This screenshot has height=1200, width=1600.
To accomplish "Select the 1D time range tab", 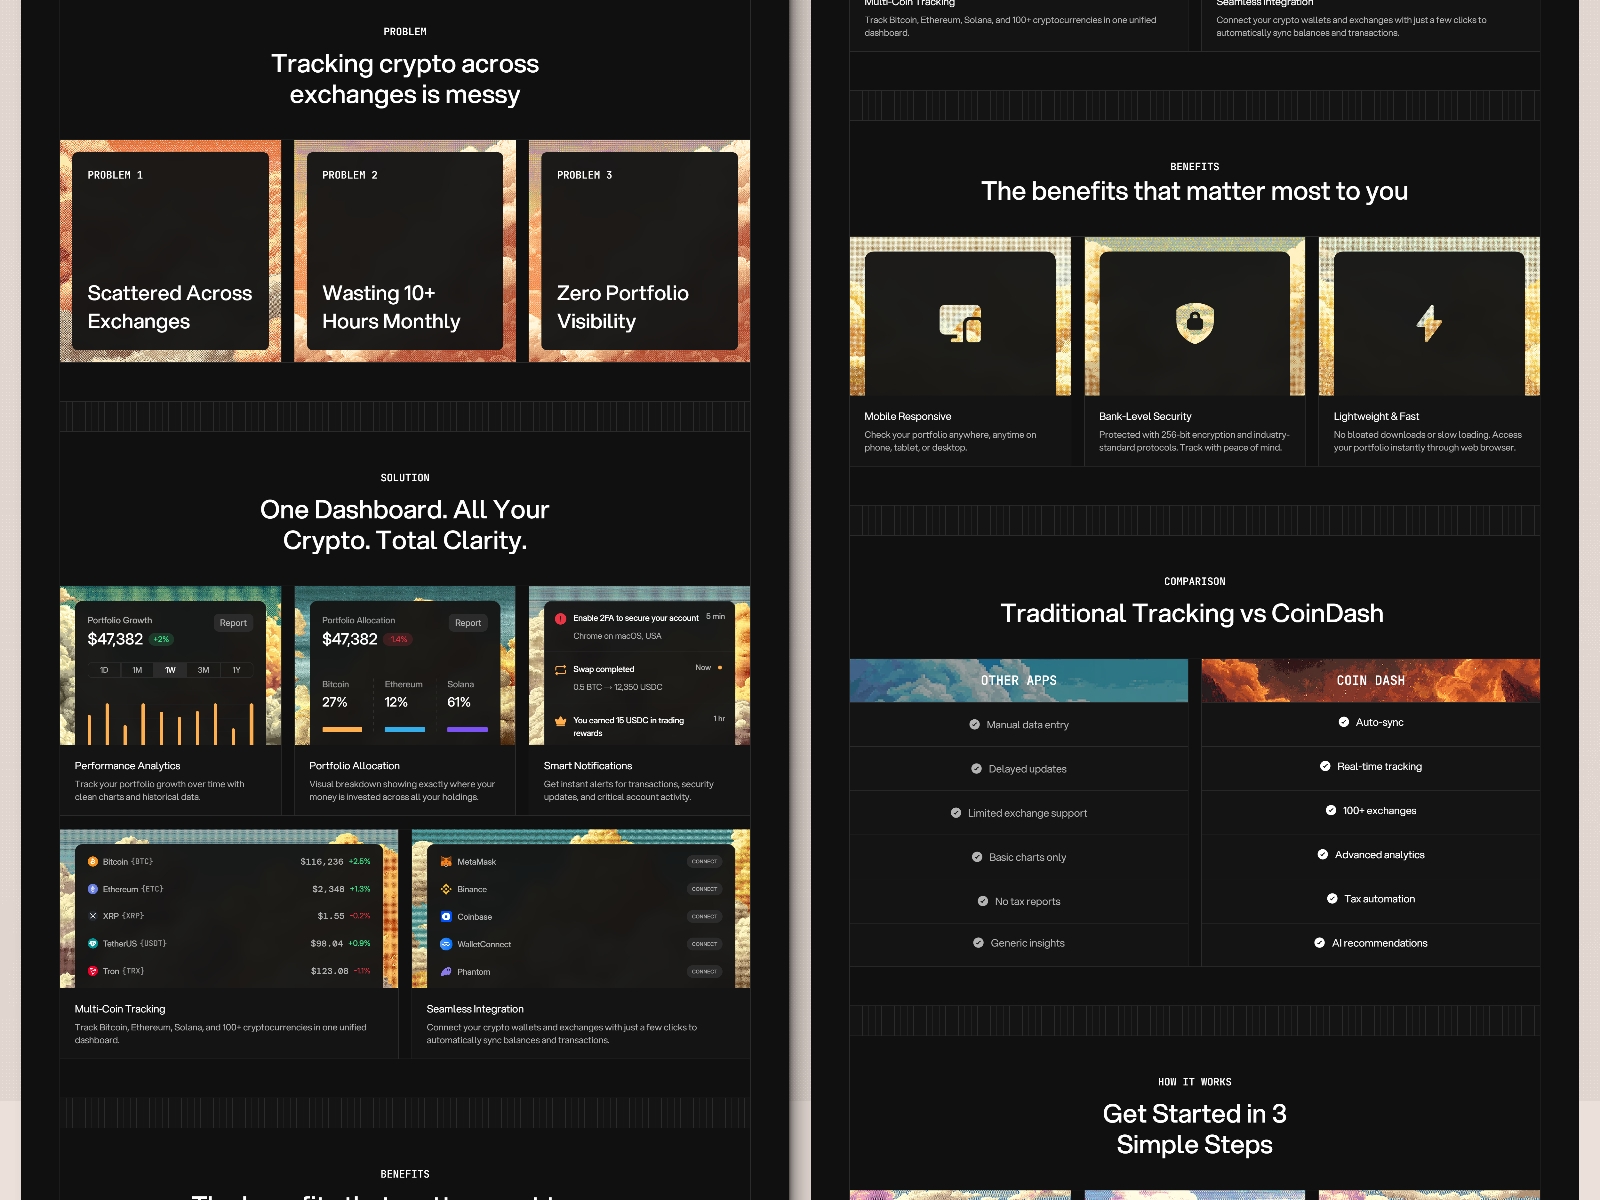I will [x=103, y=670].
